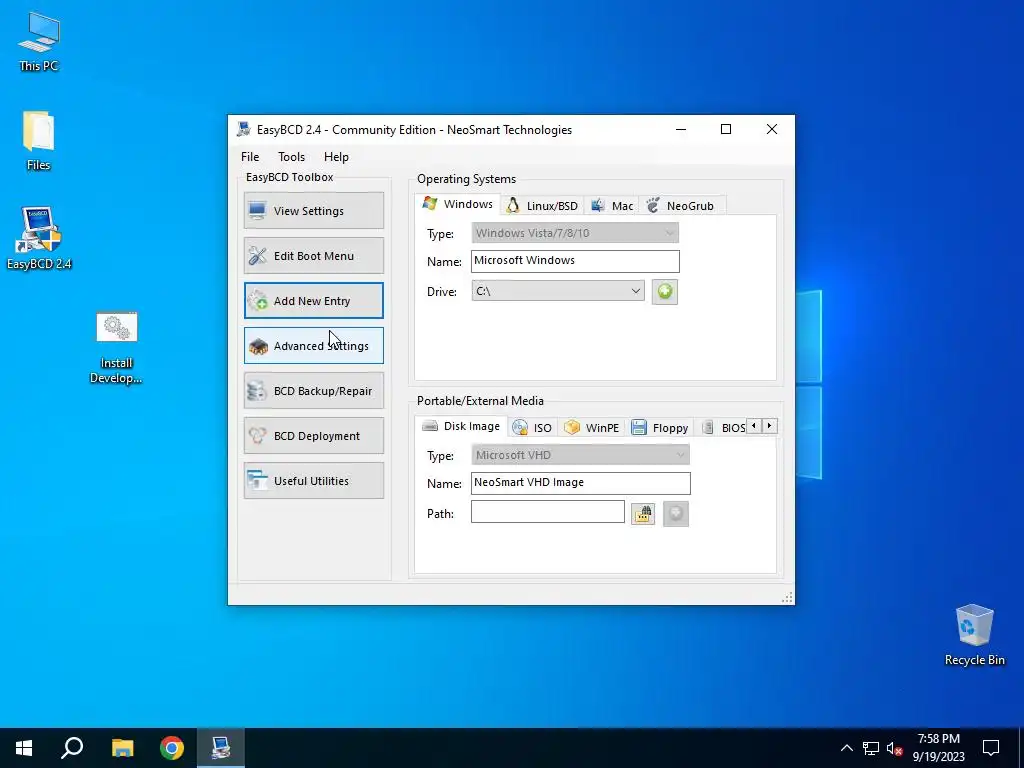Switch to the Linux/BSD tab
1024x768 pixels.
tap(543, 206)
